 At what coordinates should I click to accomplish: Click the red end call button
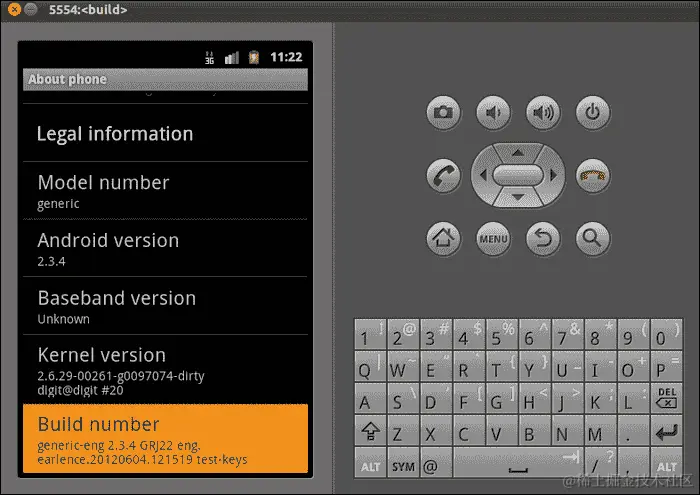click(593, 175)
